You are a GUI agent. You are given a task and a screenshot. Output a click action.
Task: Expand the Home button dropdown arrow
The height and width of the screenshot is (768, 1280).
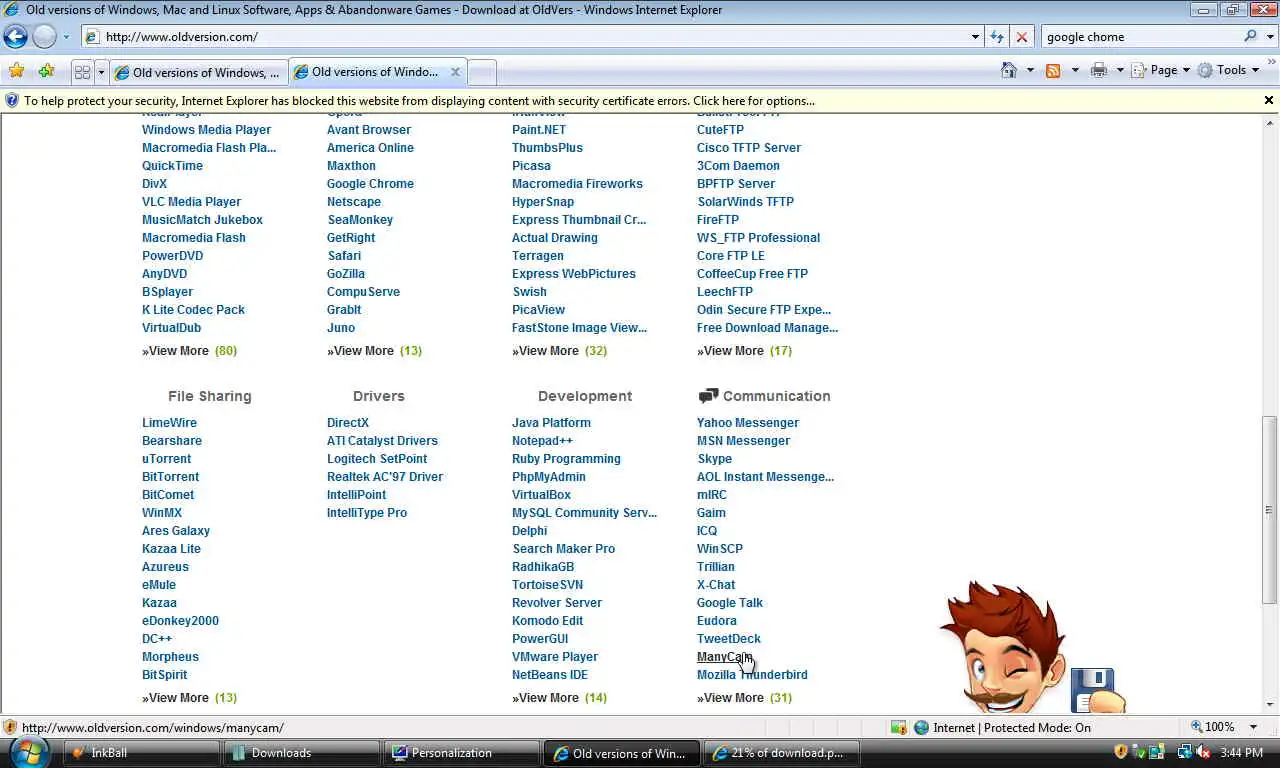tap(1030, 70)
